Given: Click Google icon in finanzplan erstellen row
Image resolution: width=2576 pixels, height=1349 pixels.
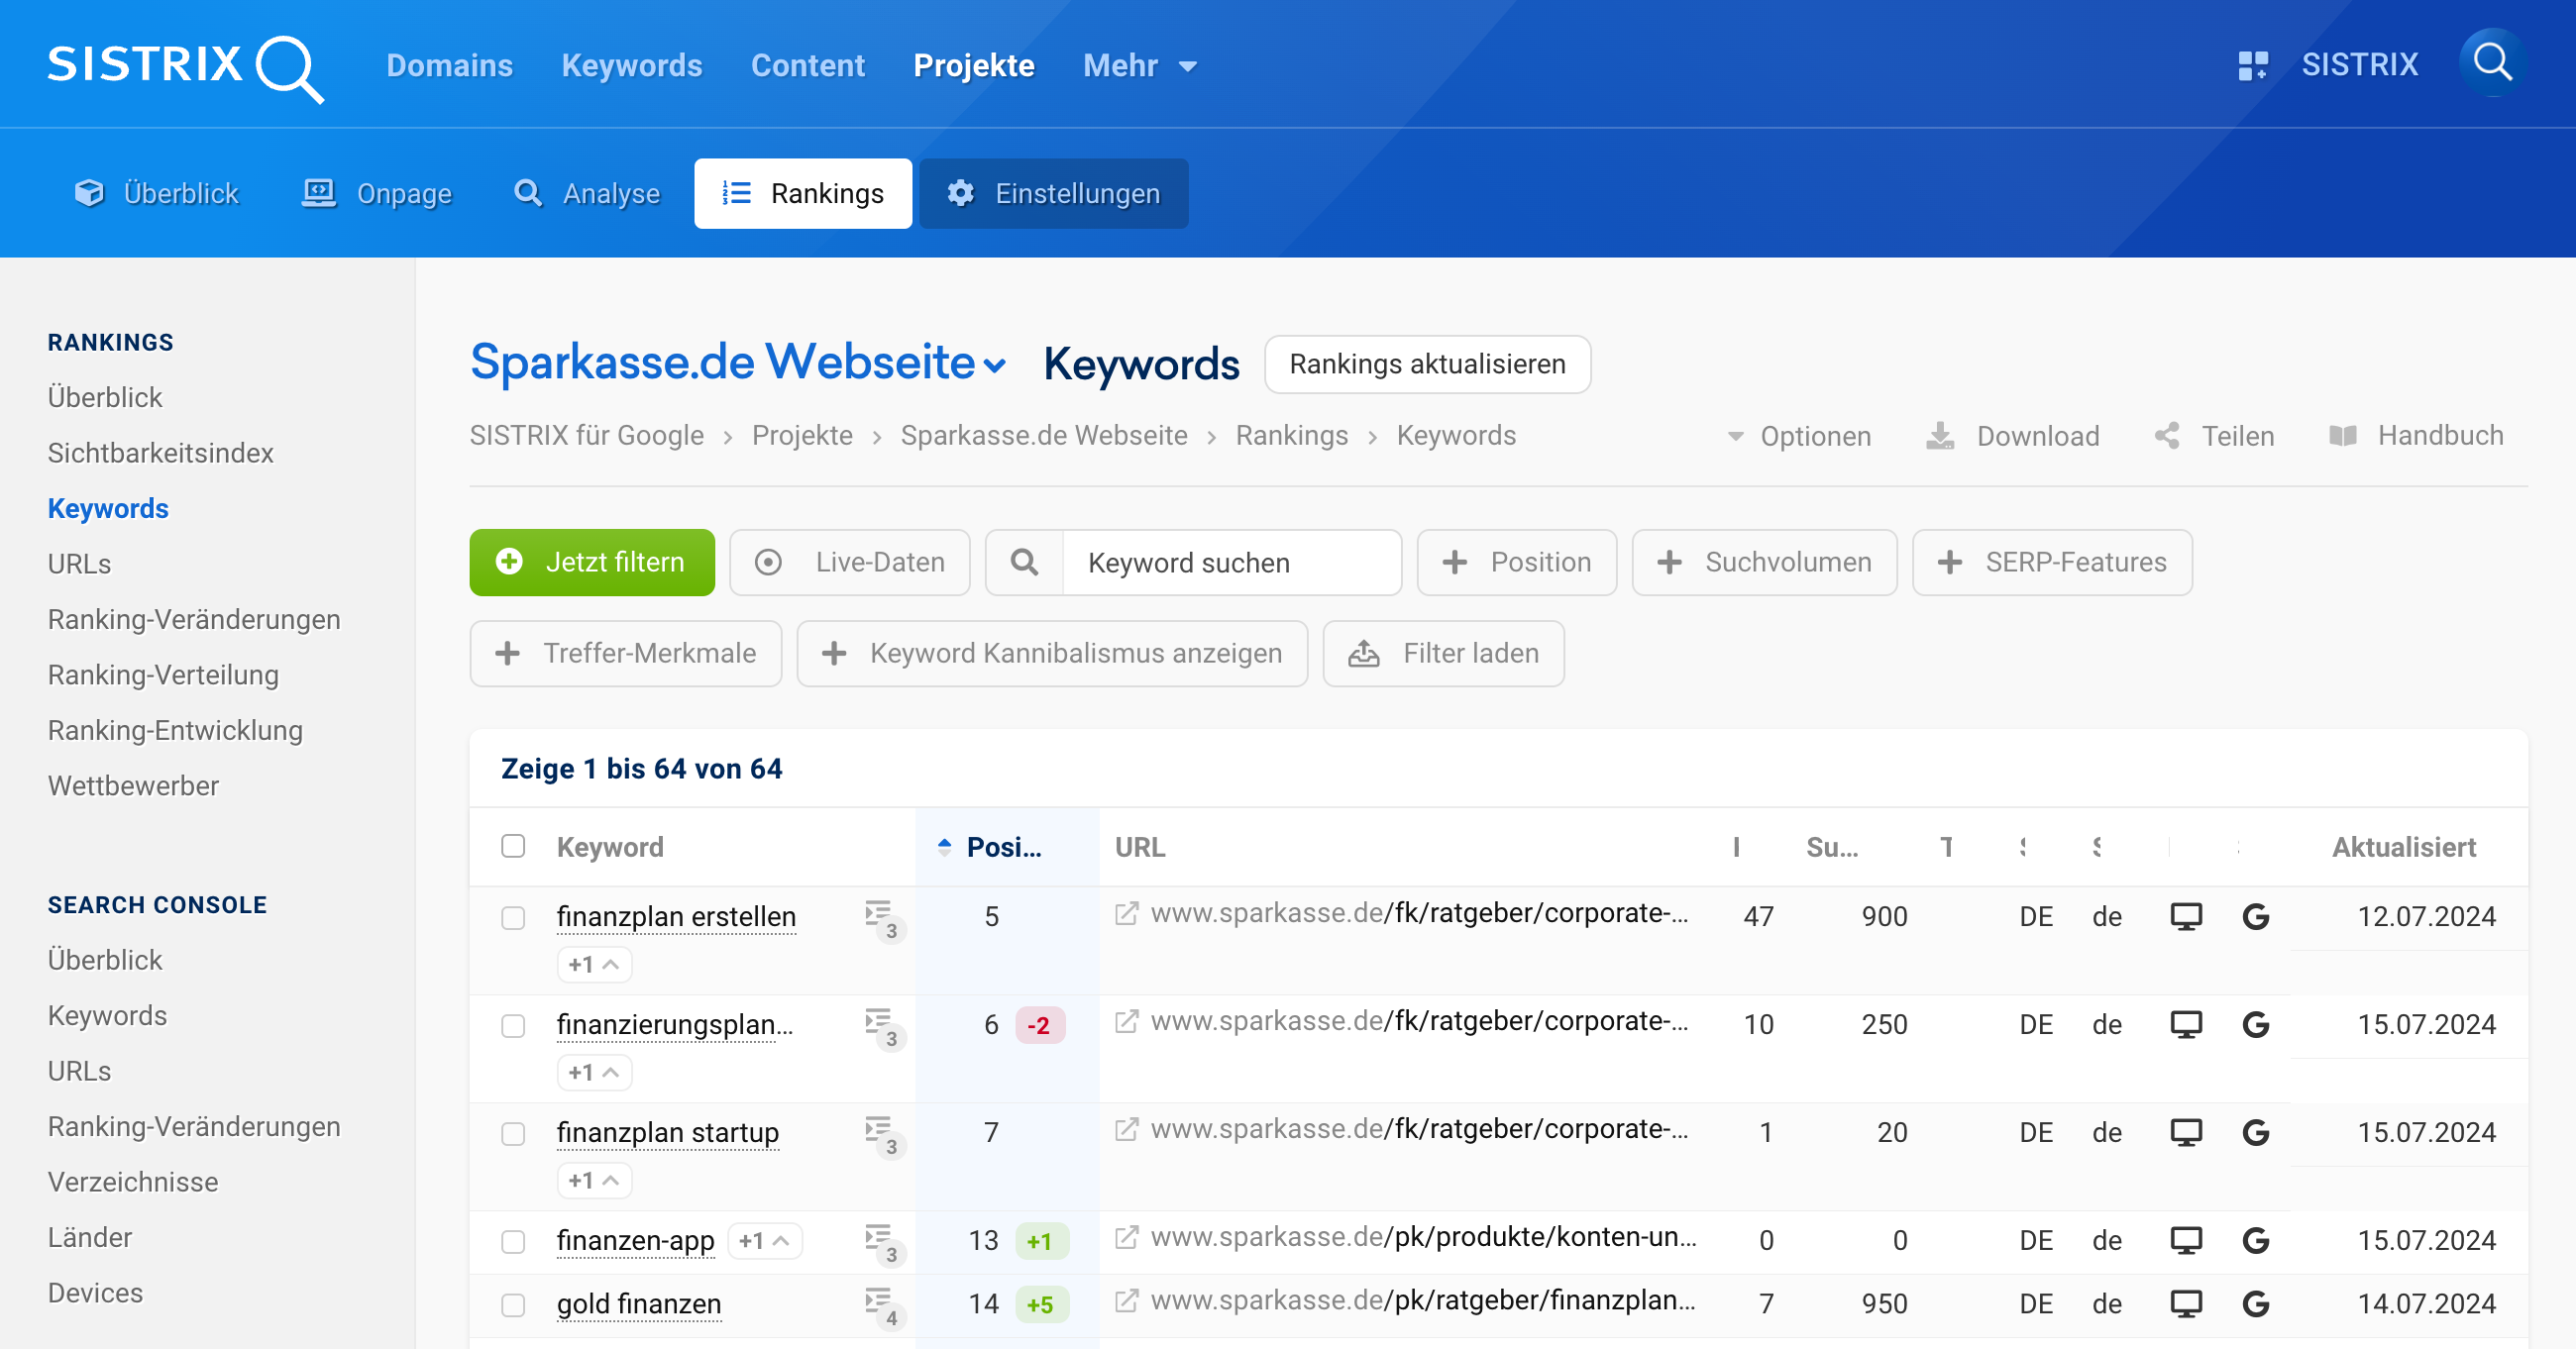Looking at the screenshot, I should click(x=2256, y=916).
